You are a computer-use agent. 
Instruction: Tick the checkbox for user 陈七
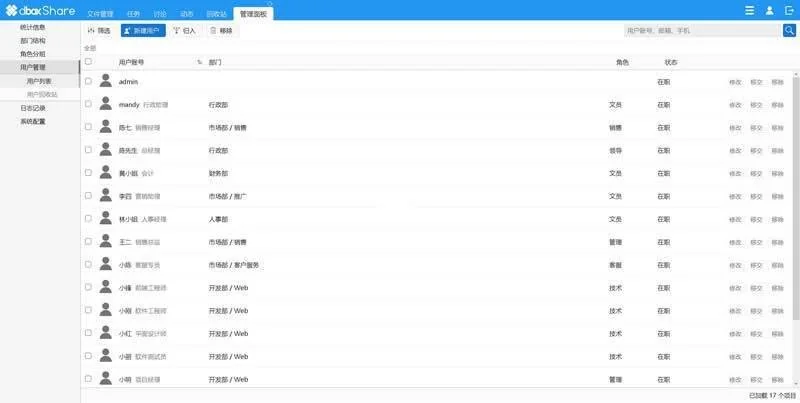click(x=88, y=127)
